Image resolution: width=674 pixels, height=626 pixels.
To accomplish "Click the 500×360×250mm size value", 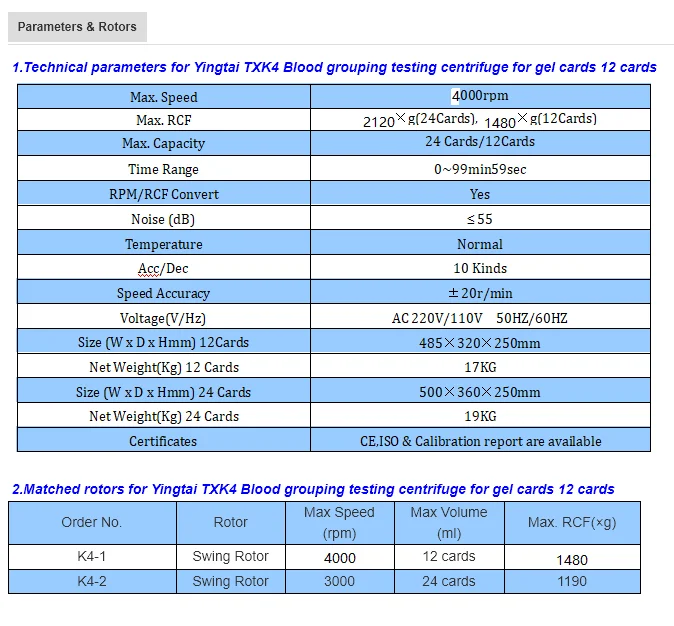I will (480, 392).
